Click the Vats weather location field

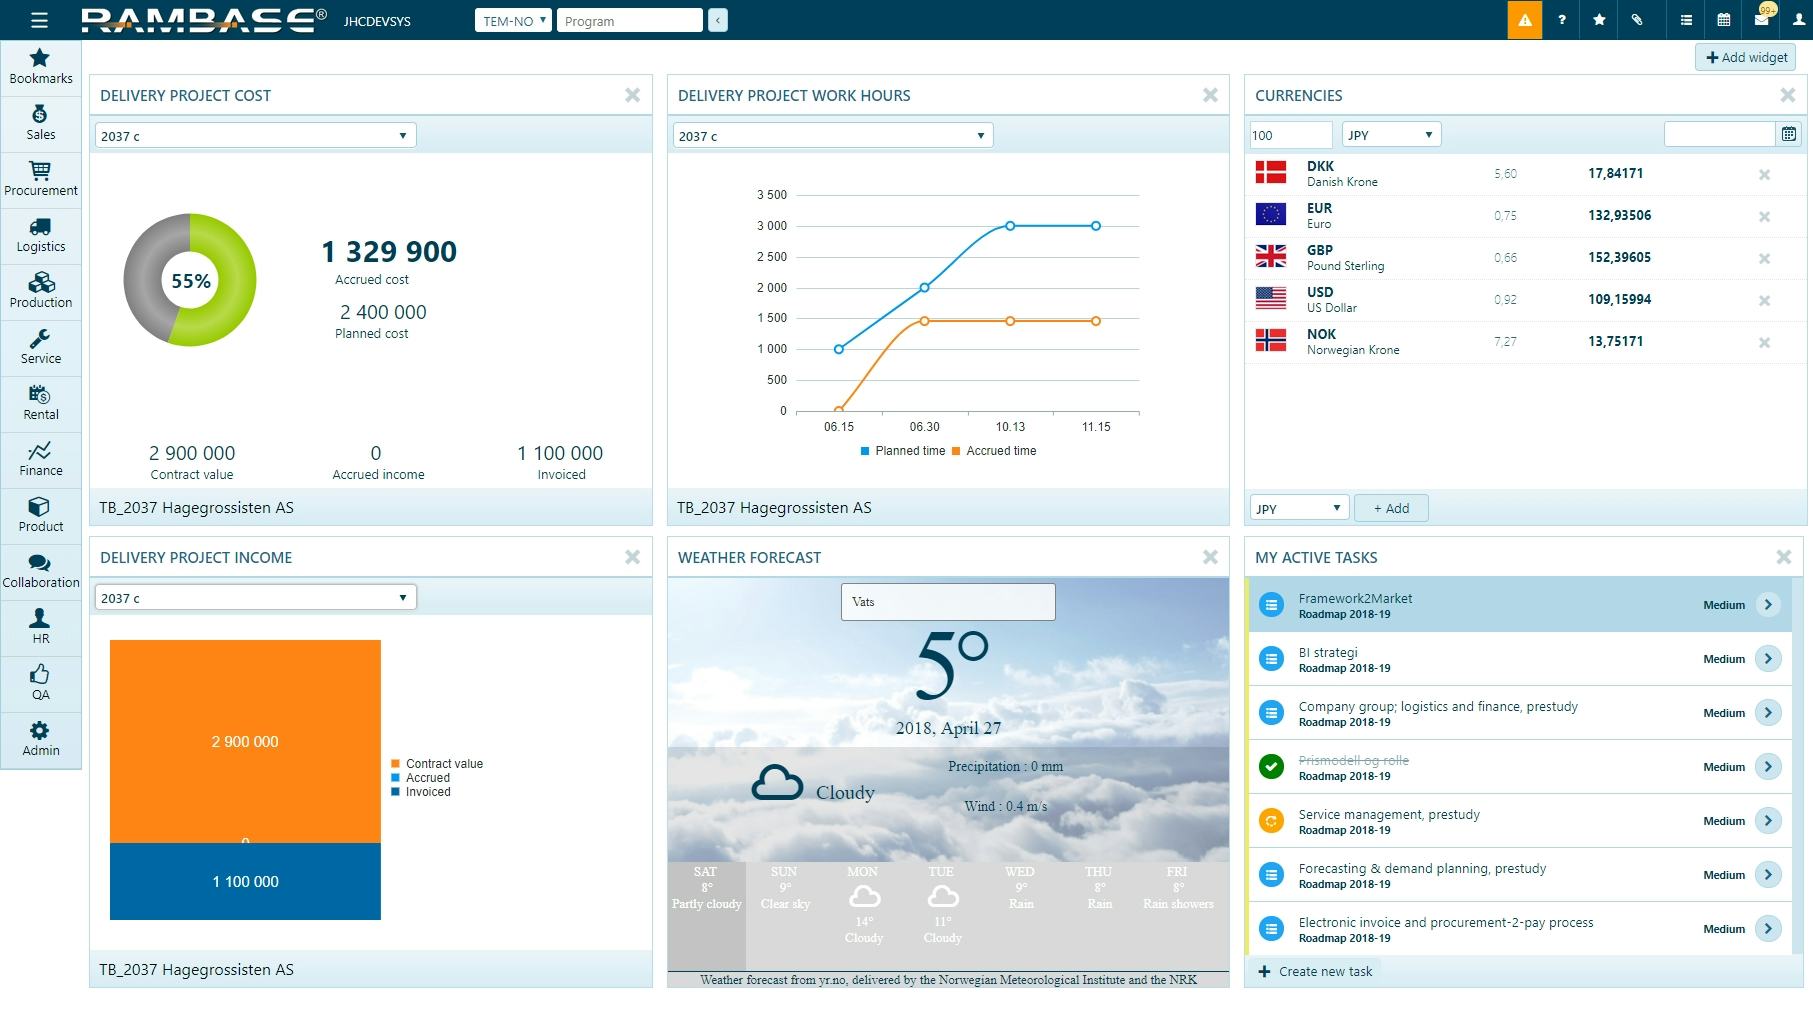click(x=947, y=602)
